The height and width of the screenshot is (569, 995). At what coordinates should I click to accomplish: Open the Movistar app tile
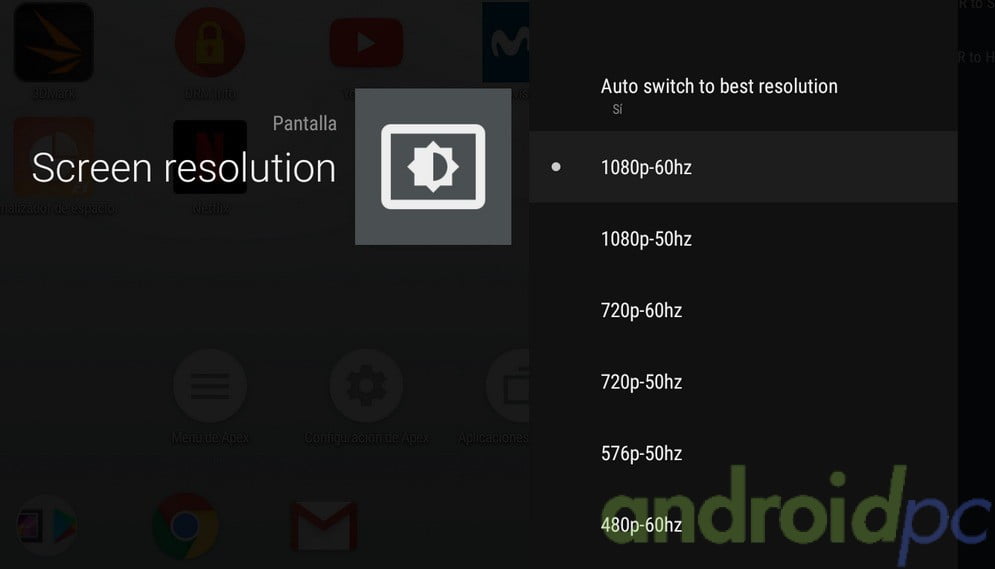point(506,43)
